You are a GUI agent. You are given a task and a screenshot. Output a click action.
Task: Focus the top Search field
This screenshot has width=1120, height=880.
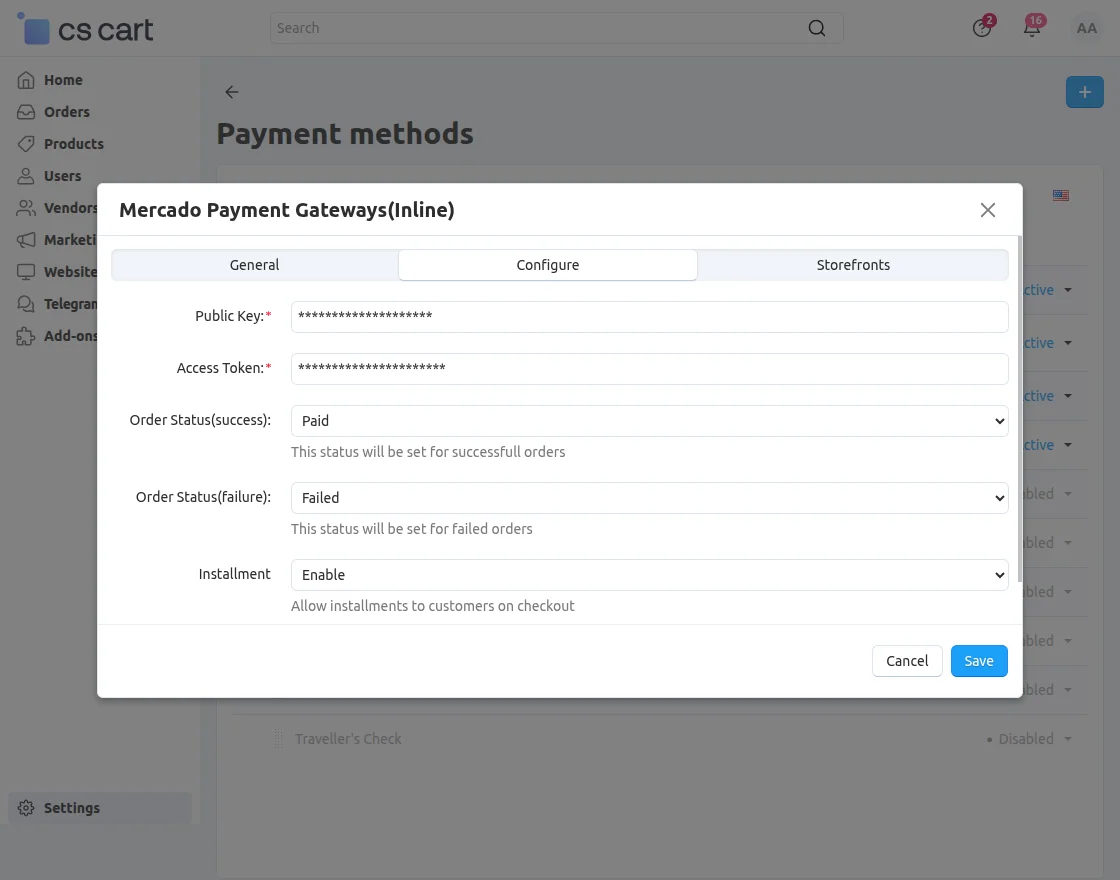coord(537,28)
